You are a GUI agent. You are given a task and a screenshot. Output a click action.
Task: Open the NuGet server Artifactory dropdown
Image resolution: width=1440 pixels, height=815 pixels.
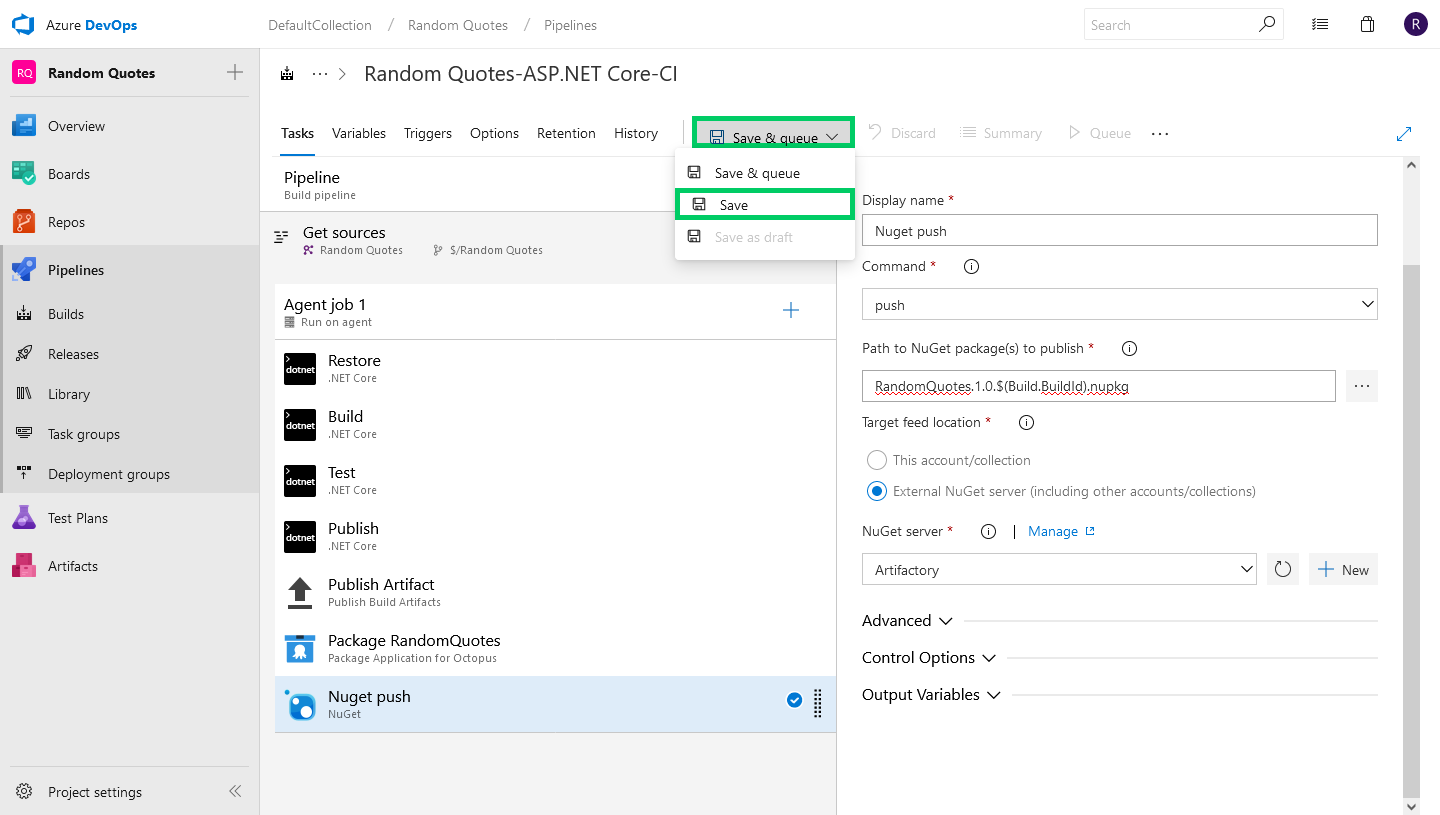(1059, 569)
